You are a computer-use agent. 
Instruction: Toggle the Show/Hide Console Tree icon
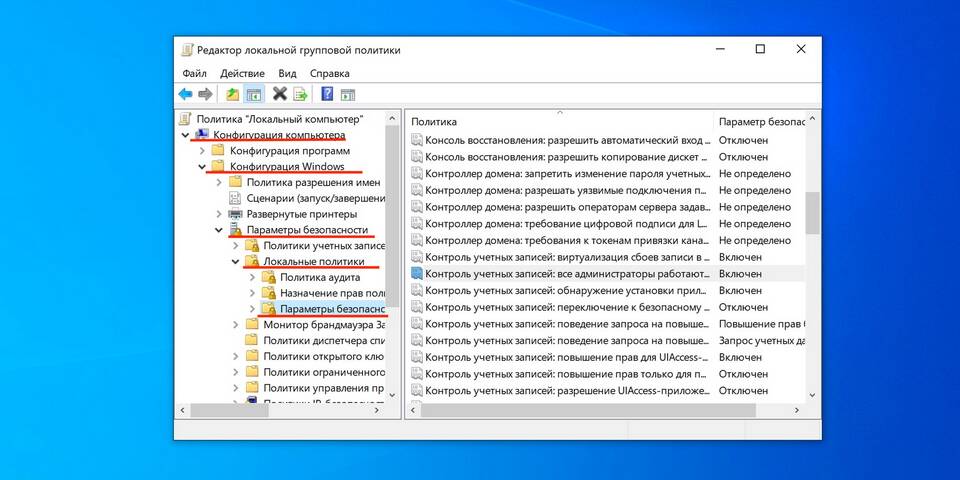pos(254,94)
